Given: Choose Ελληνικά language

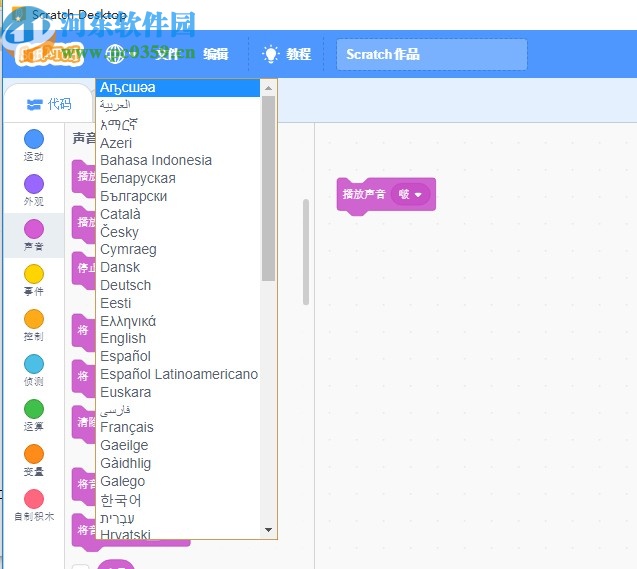Looking at the screenshot, I should click(178, 321).
